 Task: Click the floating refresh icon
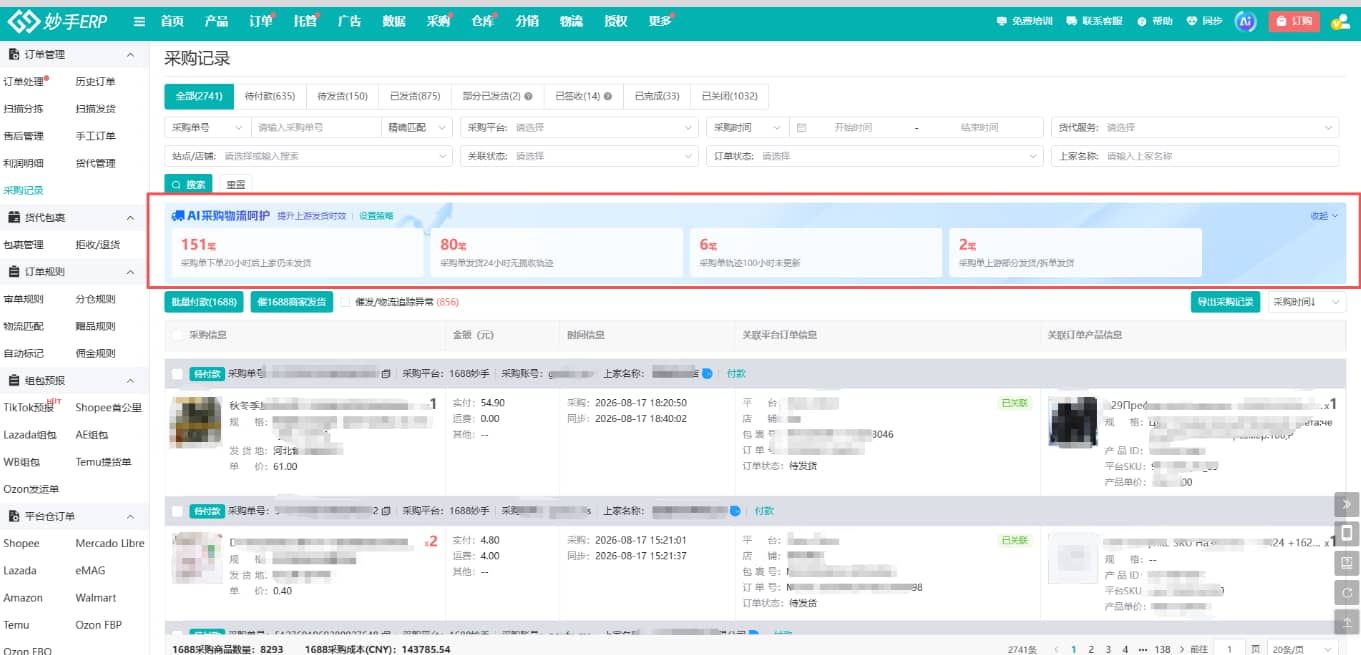(1347, 593)
